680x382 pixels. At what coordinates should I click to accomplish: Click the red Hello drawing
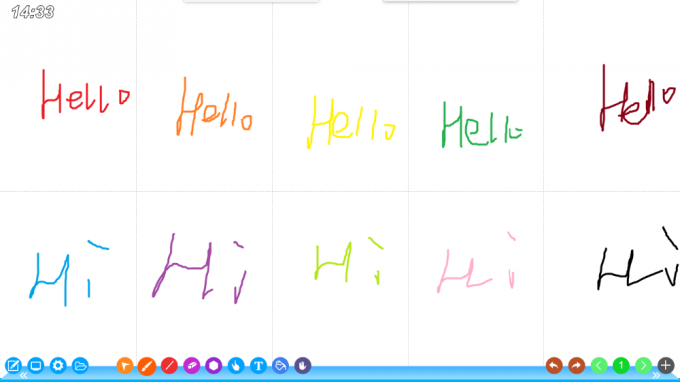tap(85, 94)
